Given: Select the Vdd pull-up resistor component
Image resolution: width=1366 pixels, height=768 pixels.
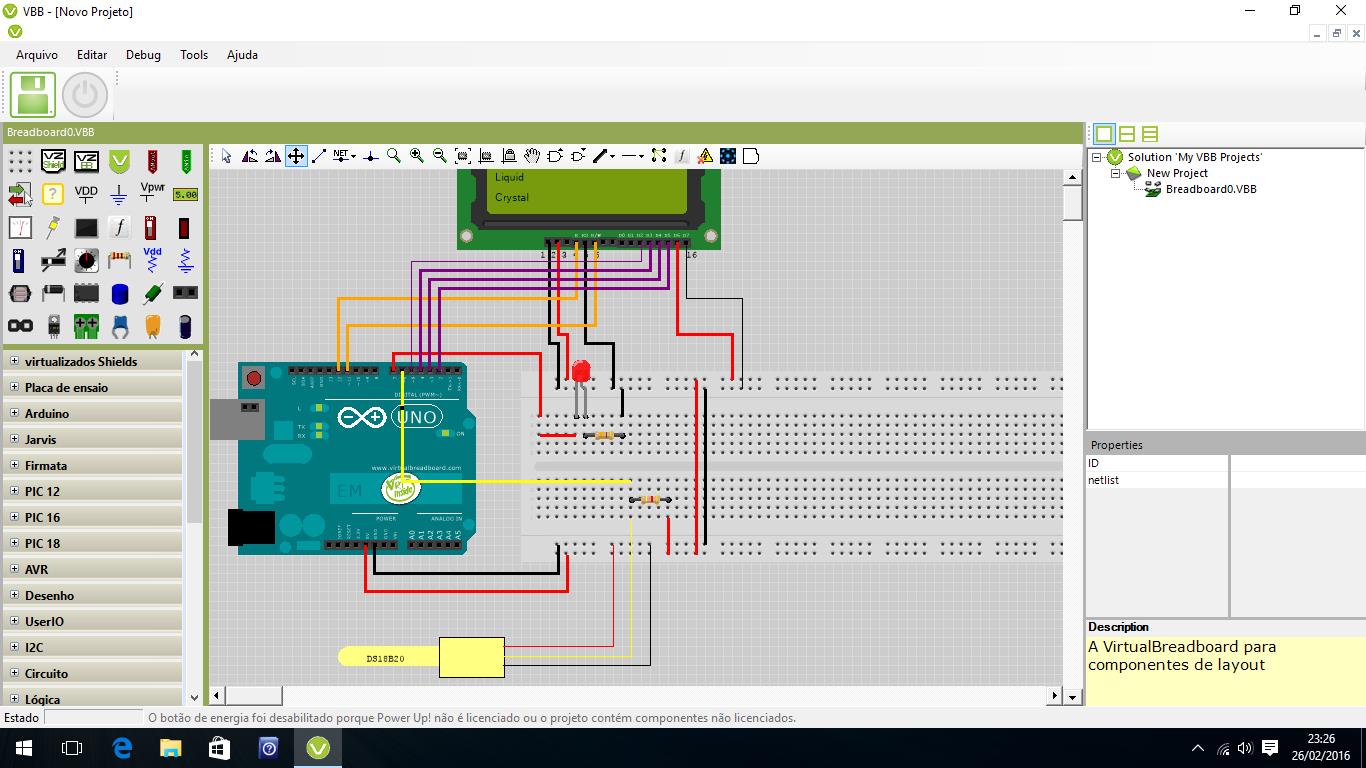Looking at the screenshot, I should click(x=152, y=260).
